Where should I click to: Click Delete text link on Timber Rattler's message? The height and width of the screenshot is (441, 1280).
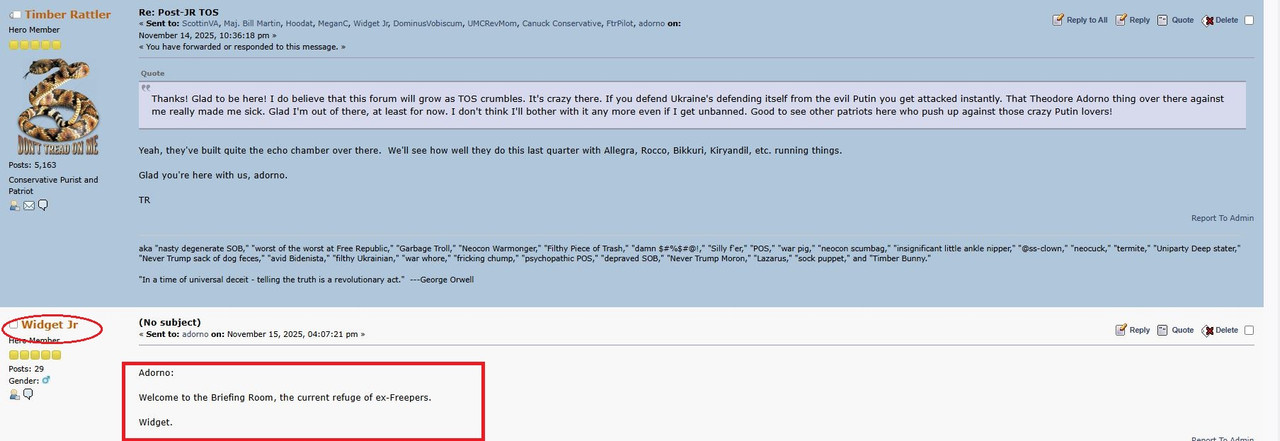coord(1227,20)
